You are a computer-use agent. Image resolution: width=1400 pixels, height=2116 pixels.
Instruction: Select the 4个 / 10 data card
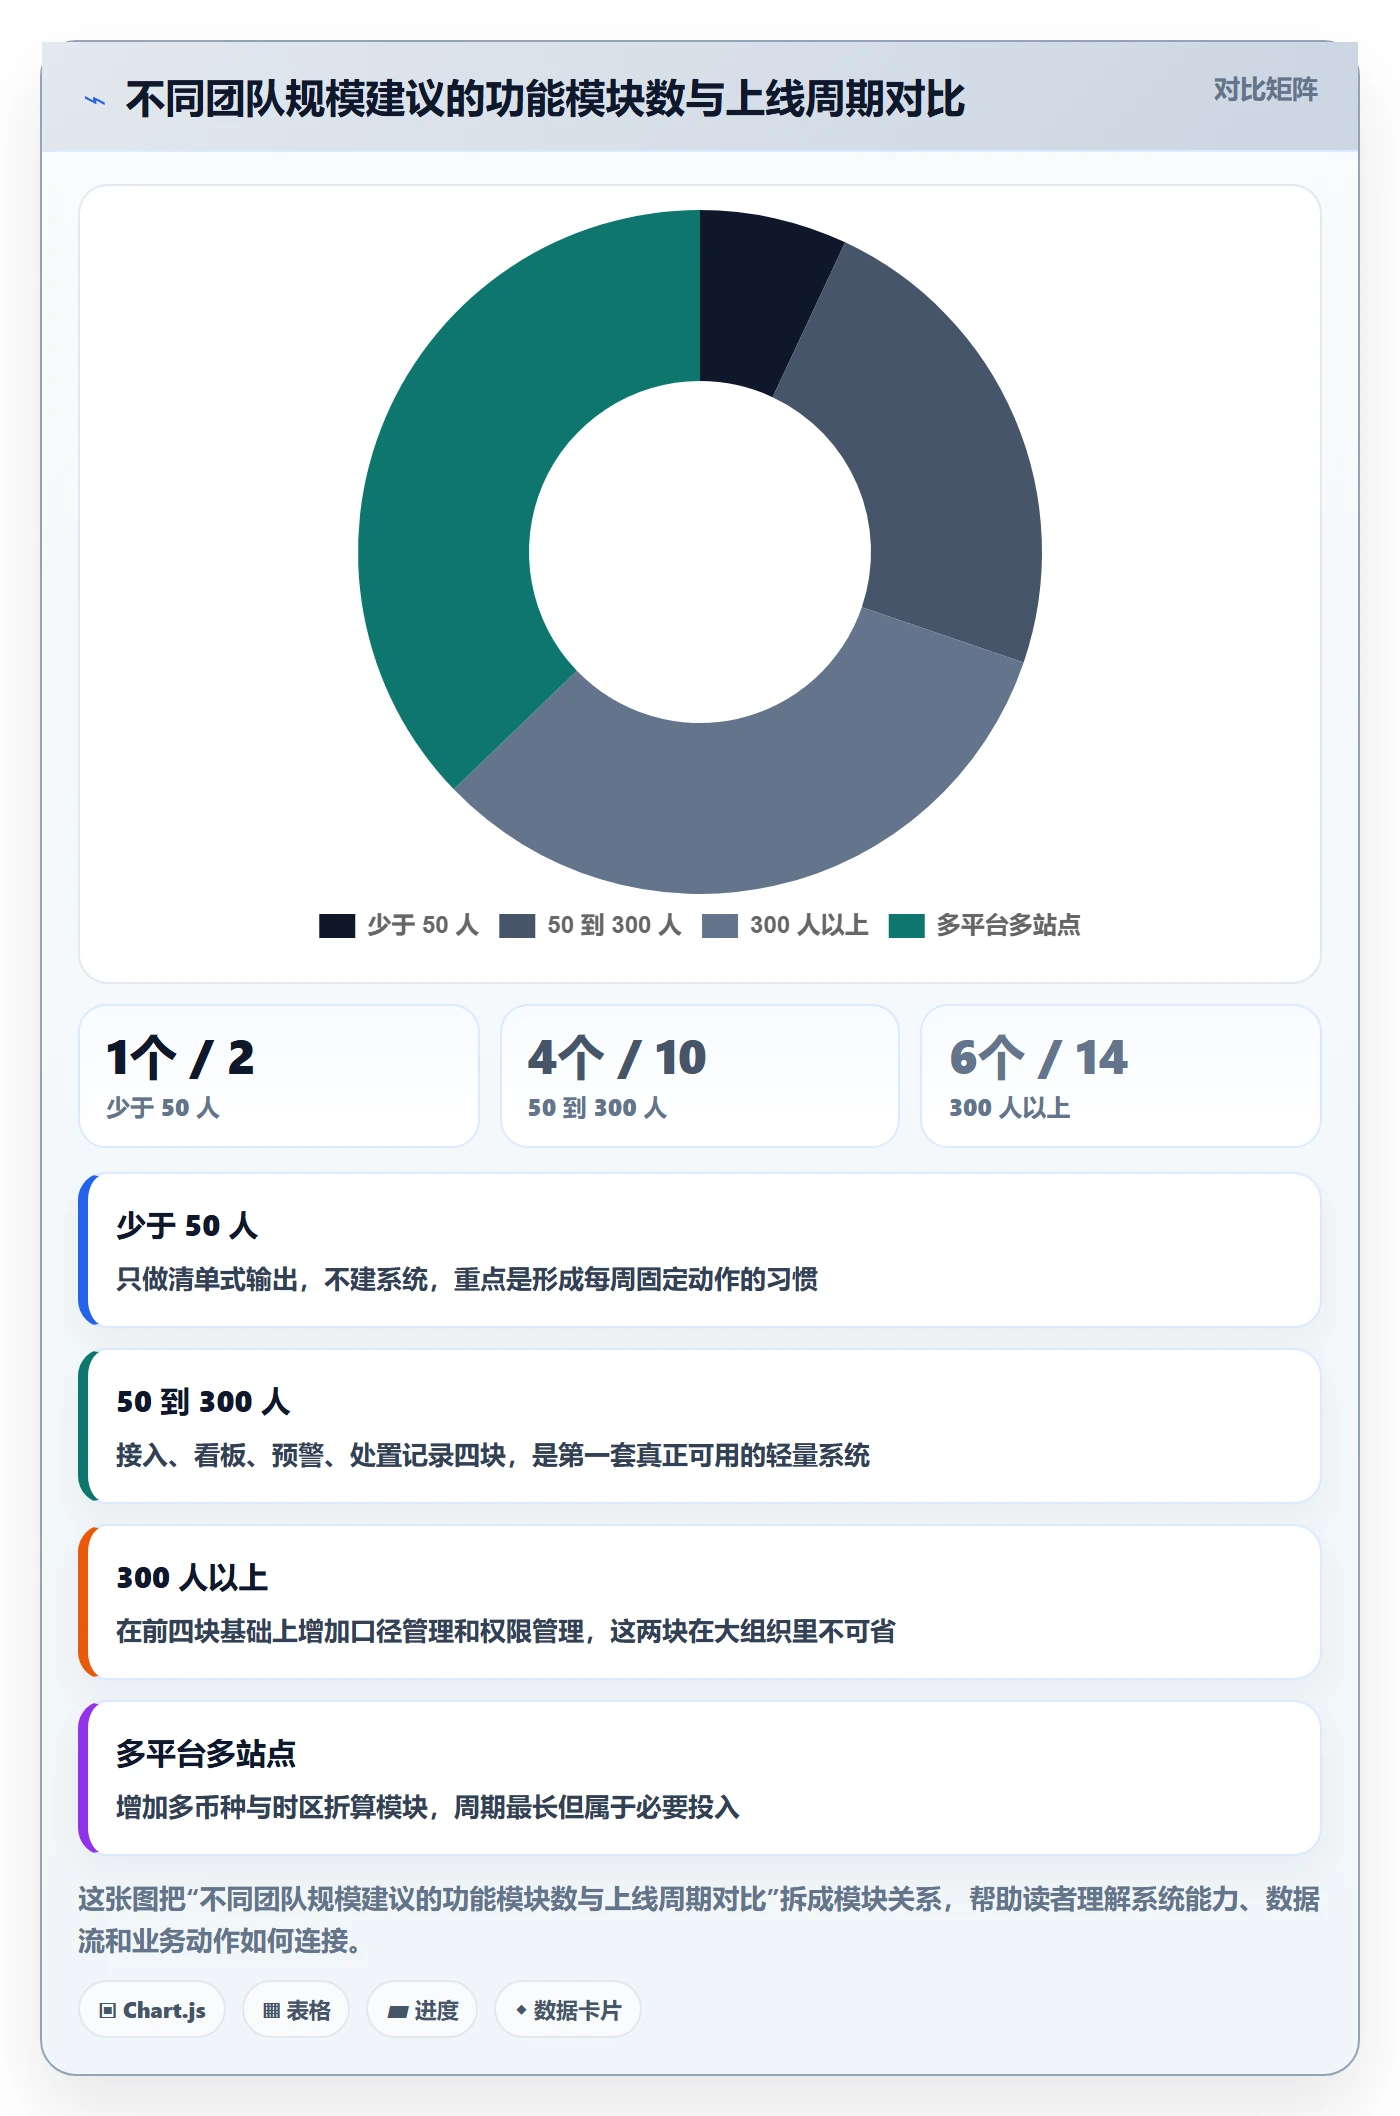(700, 1076)
